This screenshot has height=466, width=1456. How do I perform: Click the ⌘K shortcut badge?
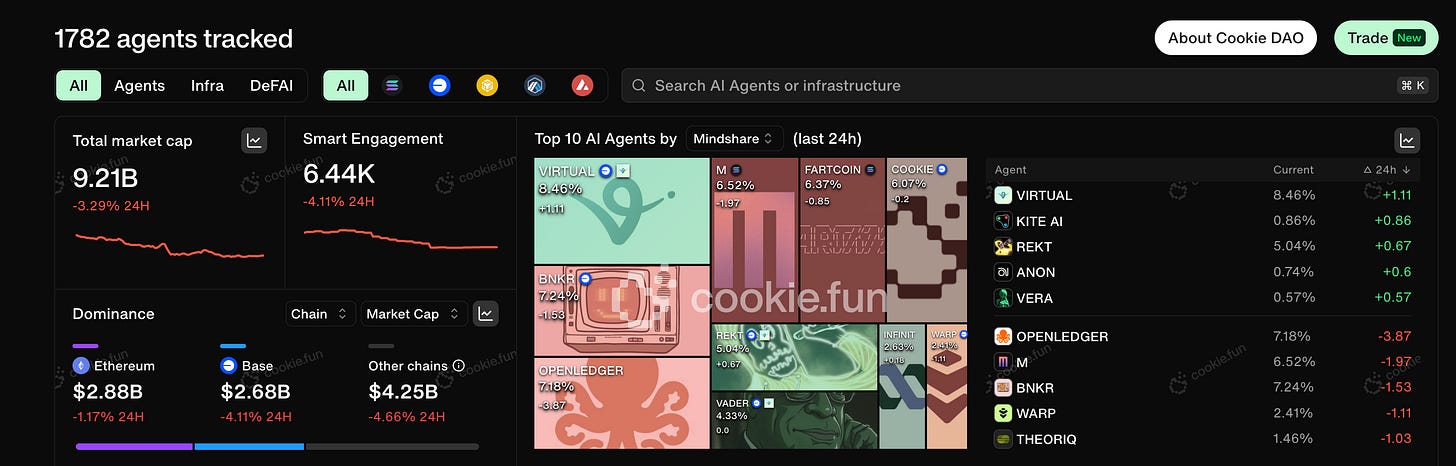click(1412, 86)
